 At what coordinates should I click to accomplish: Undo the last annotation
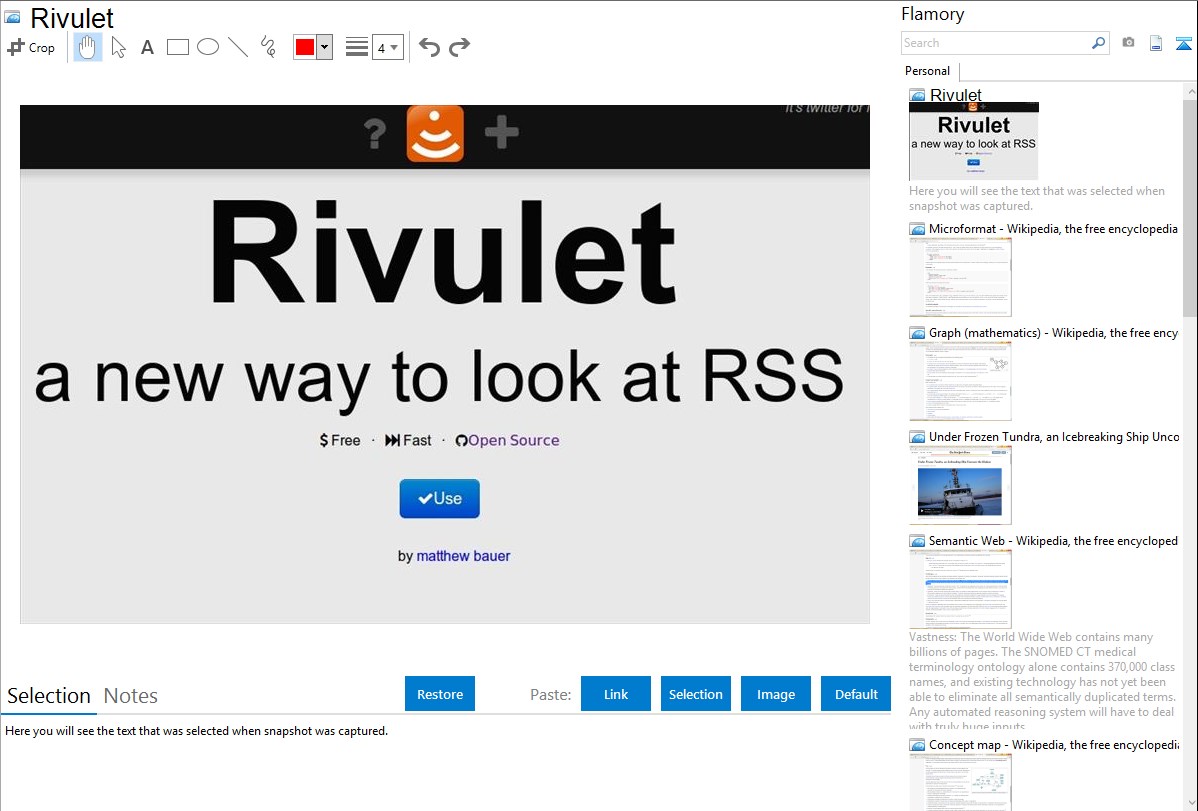(x=429, y=47)
